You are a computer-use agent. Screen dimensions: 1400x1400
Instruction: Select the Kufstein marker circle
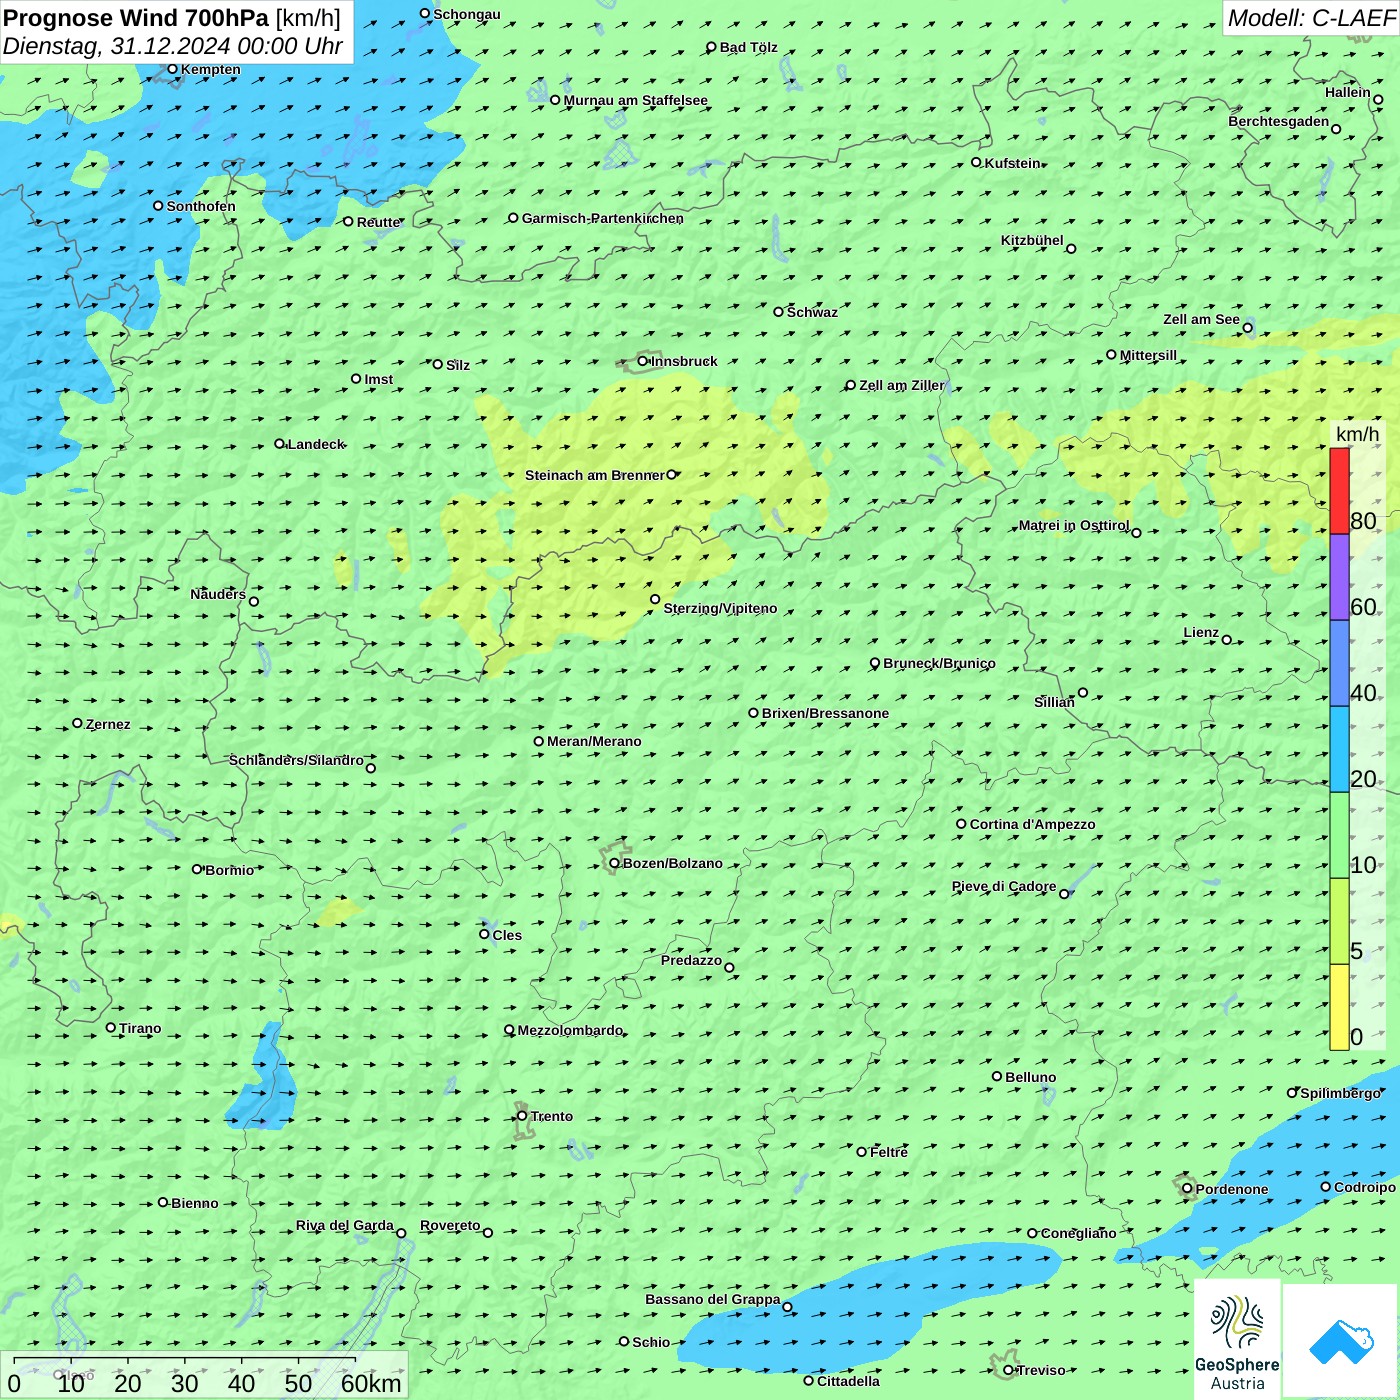977,162
